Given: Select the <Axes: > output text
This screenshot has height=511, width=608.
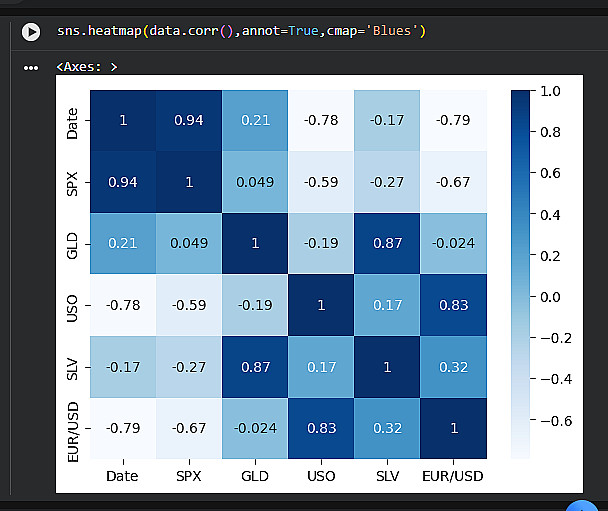Looking at the screenshot, I should (x=87, y=68).
